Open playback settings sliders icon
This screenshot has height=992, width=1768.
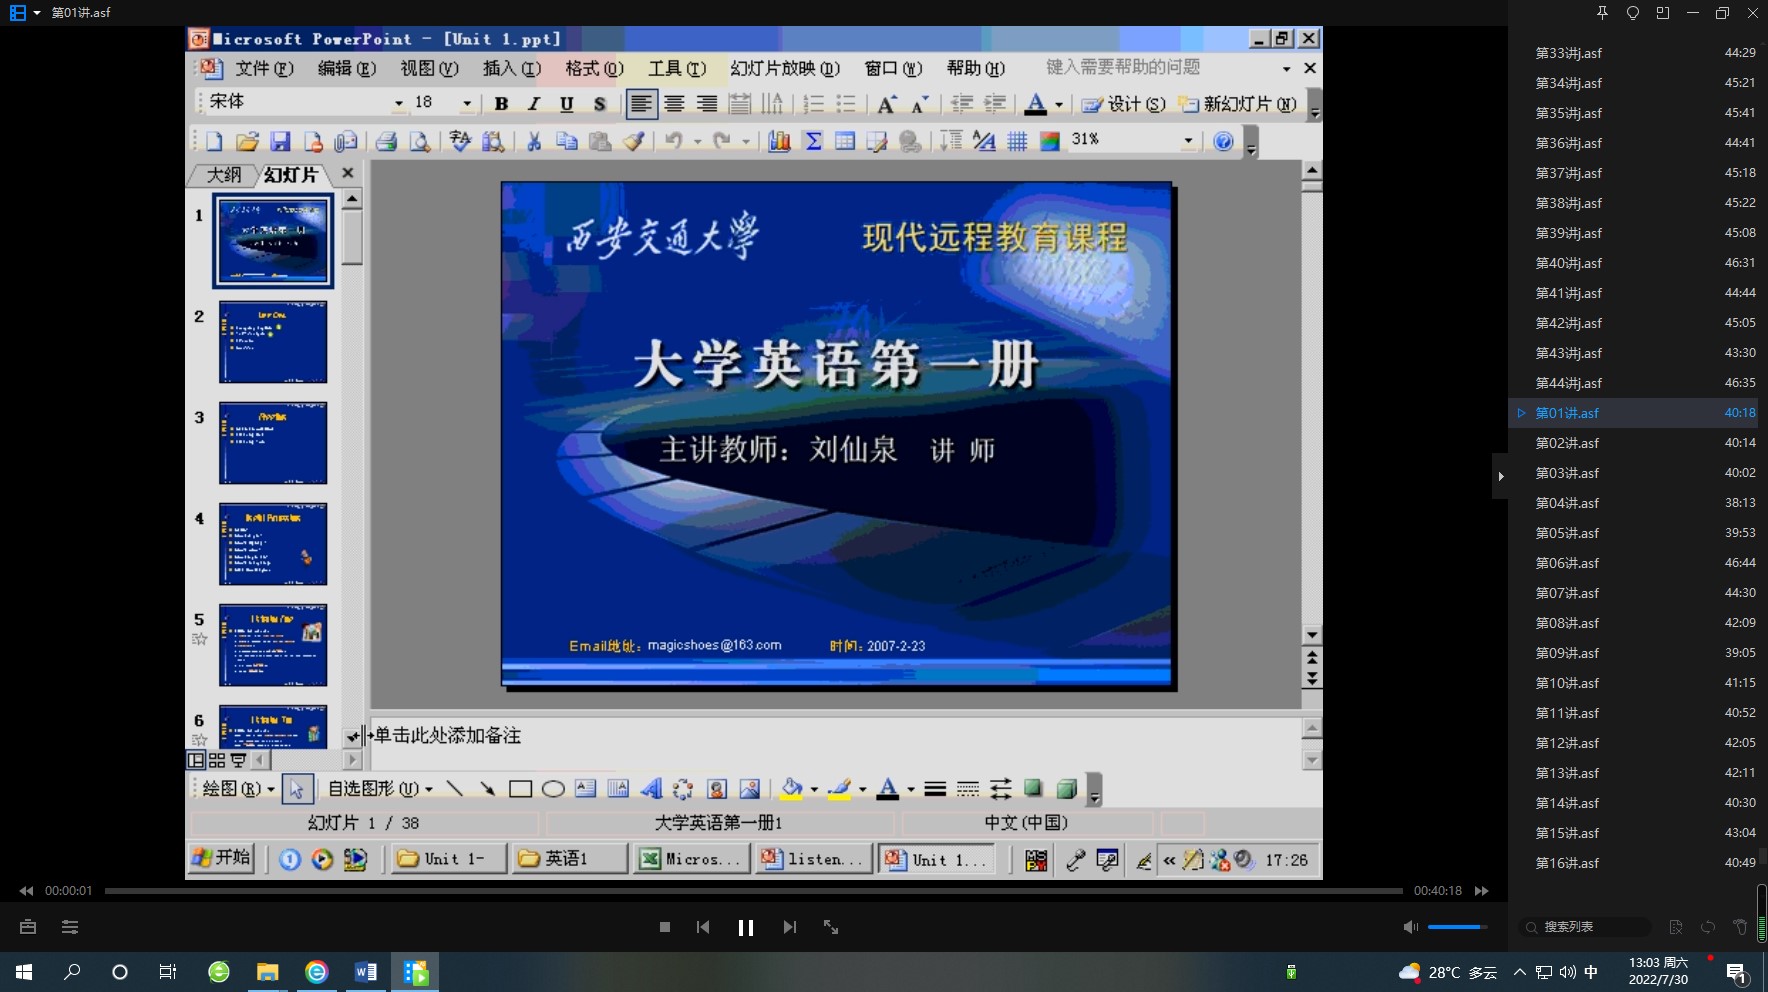(70, 927)
